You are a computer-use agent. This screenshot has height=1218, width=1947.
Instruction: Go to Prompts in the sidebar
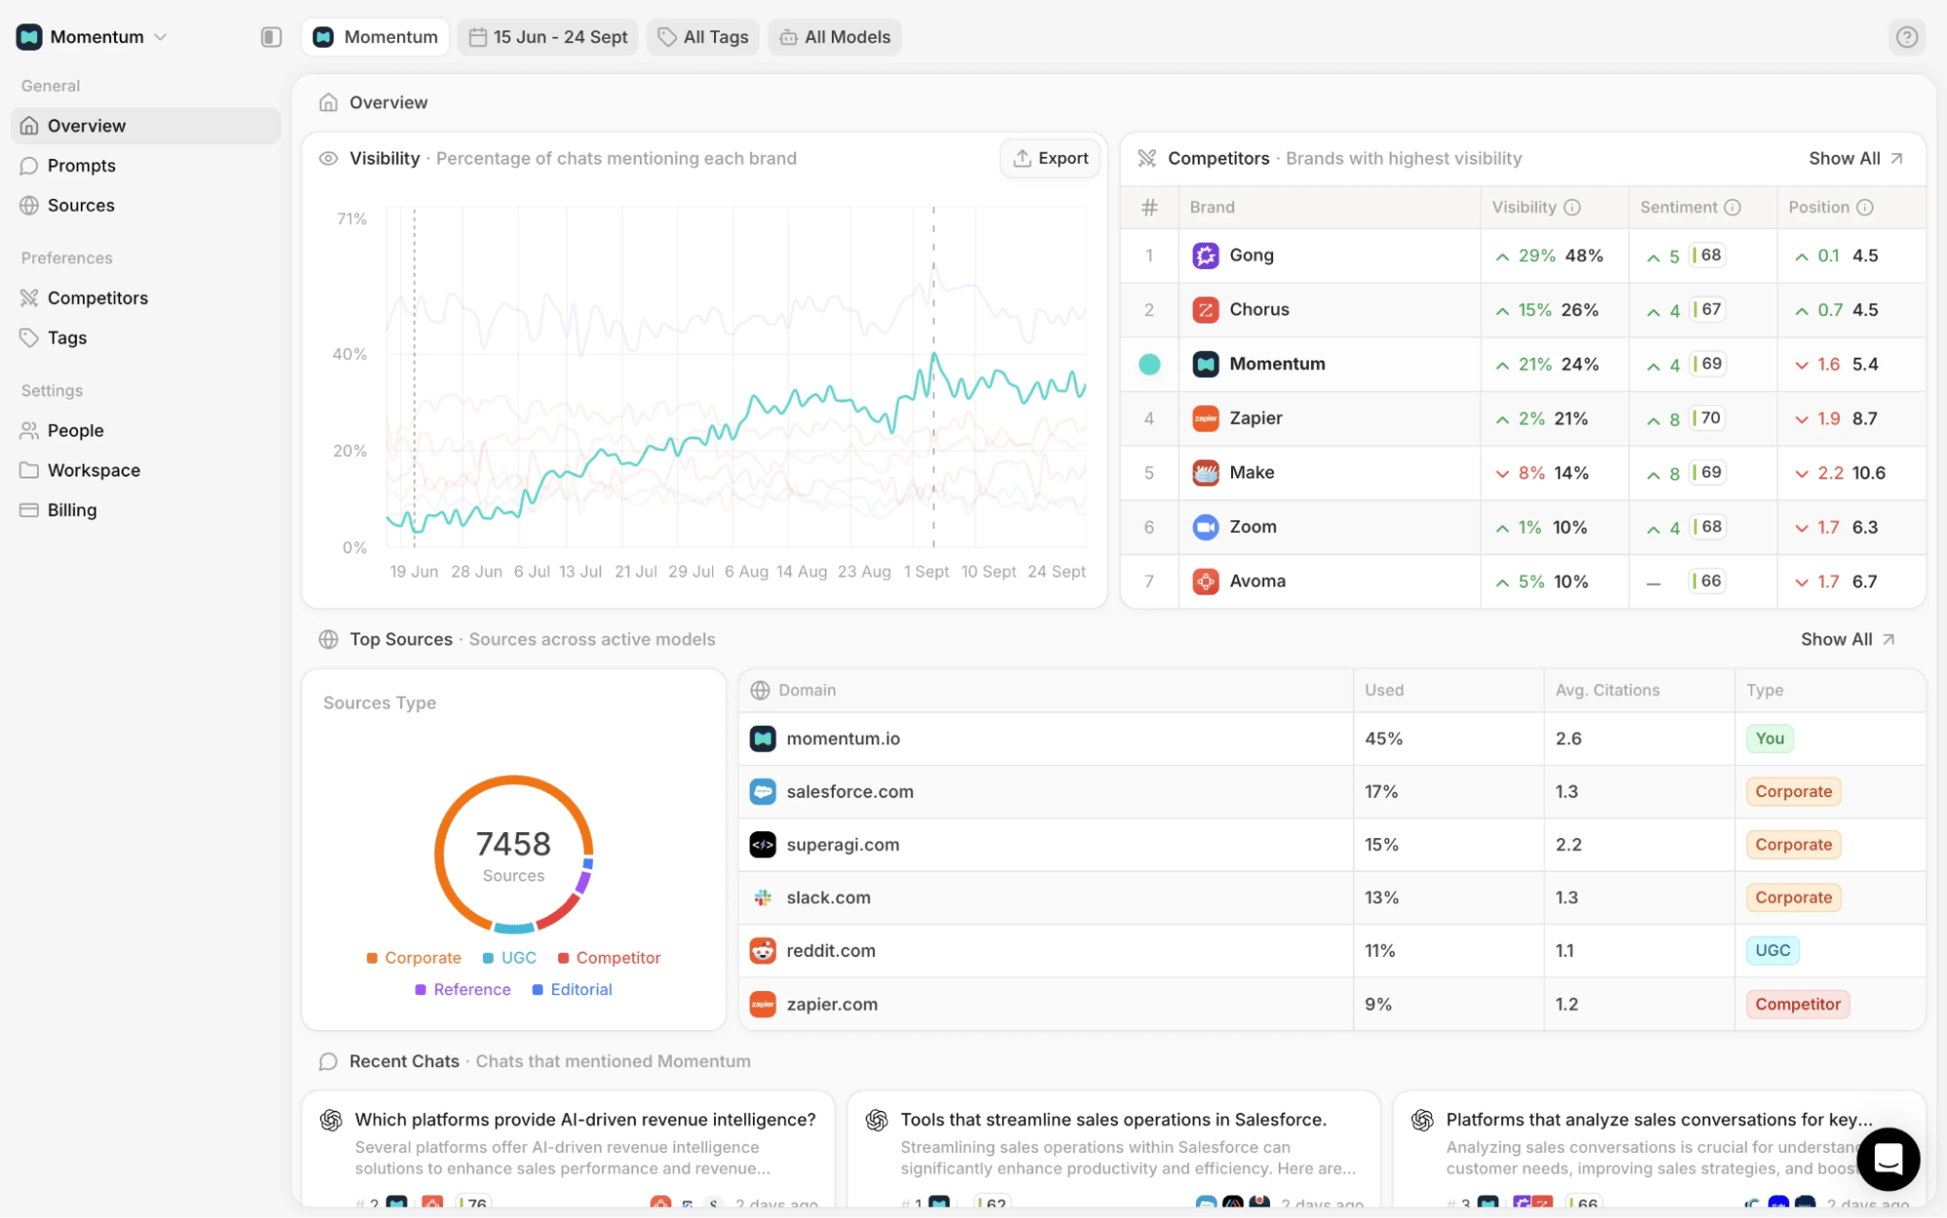pyautogui.click(x=146, y=165)
